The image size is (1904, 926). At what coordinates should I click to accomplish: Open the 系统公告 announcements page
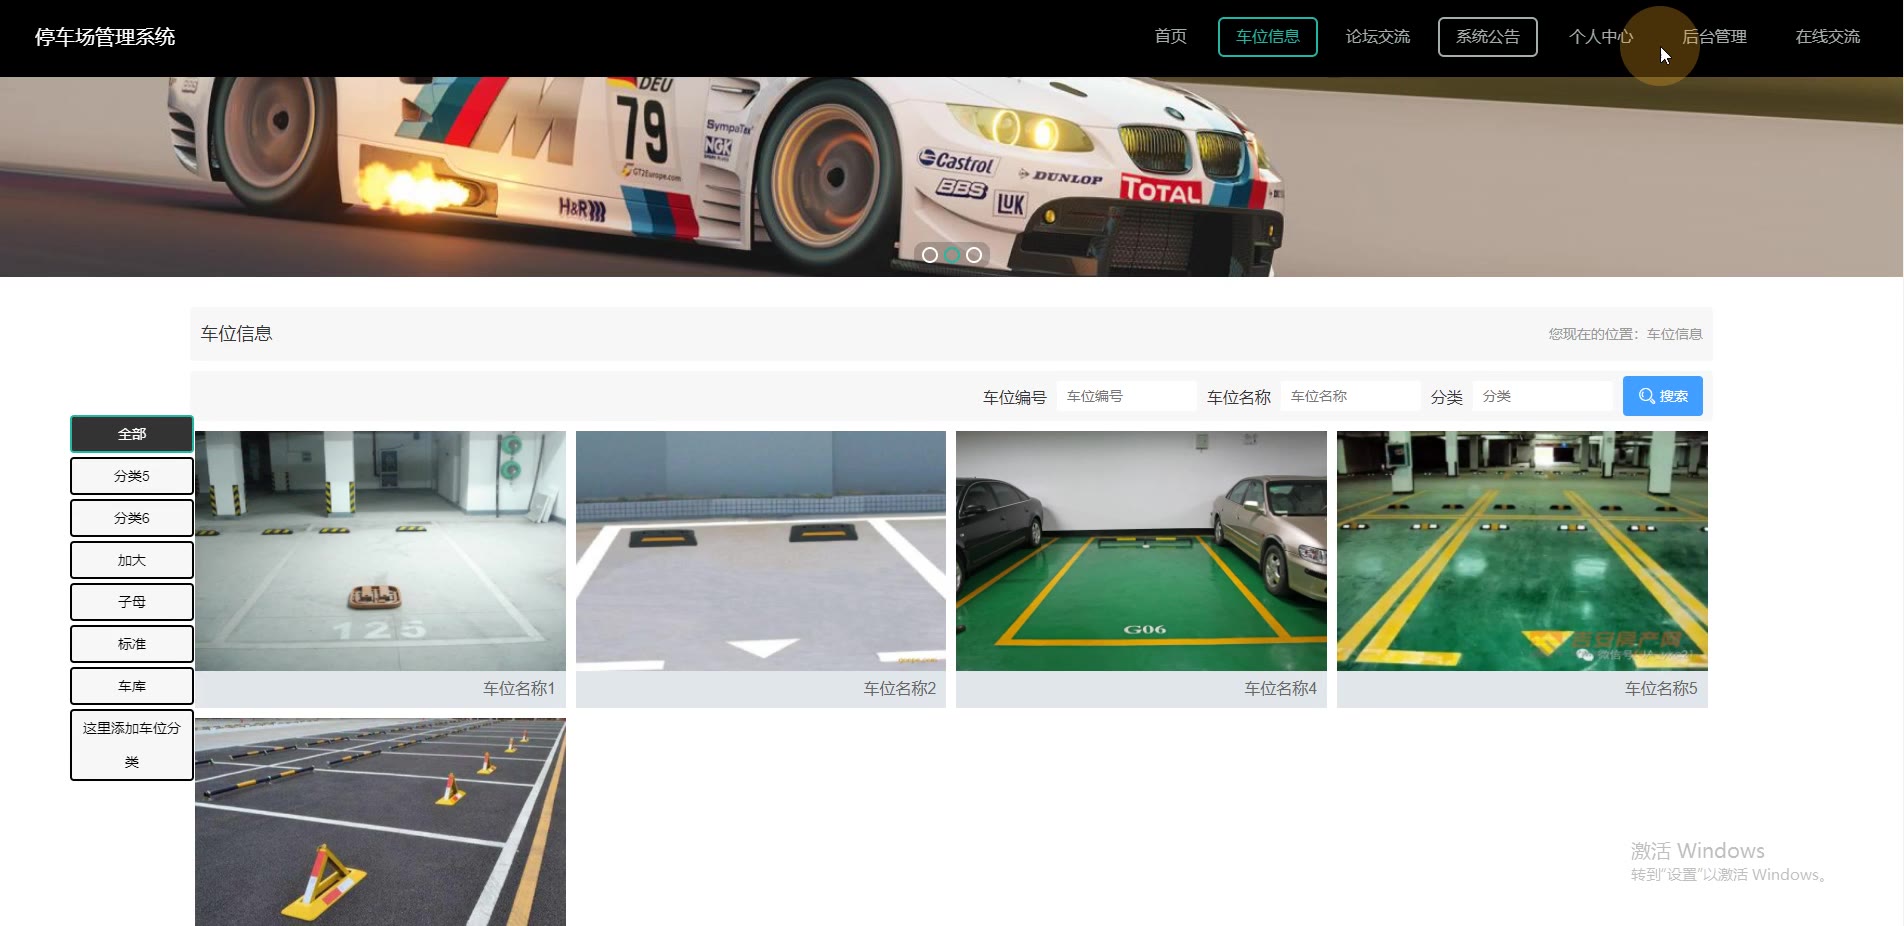click(1487, 37)
